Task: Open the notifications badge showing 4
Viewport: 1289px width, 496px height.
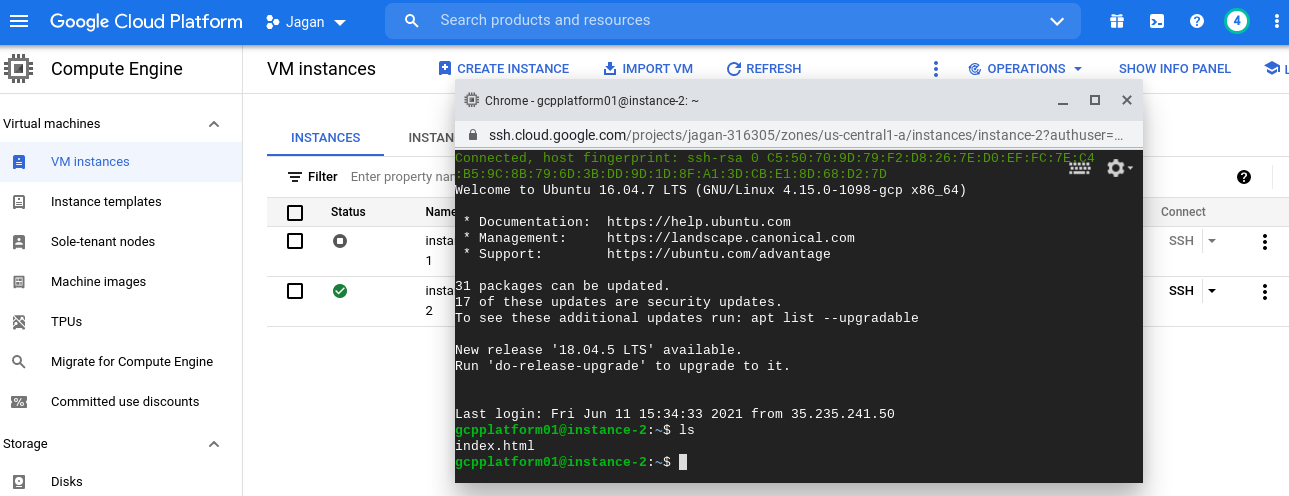Action: coord(1237,21)
